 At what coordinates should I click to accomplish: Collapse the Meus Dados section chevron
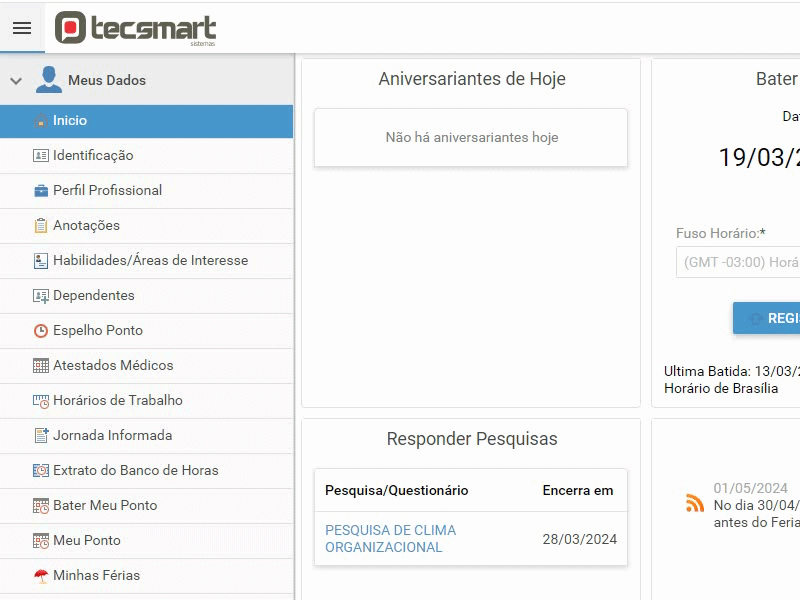pos(16,81)
